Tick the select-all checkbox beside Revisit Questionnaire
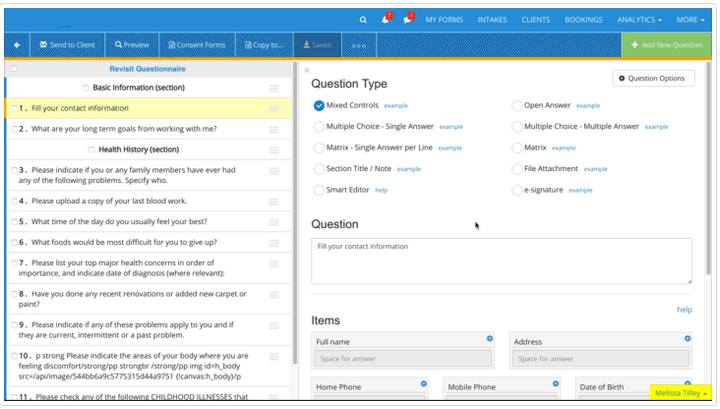 (x=14, y=69)
